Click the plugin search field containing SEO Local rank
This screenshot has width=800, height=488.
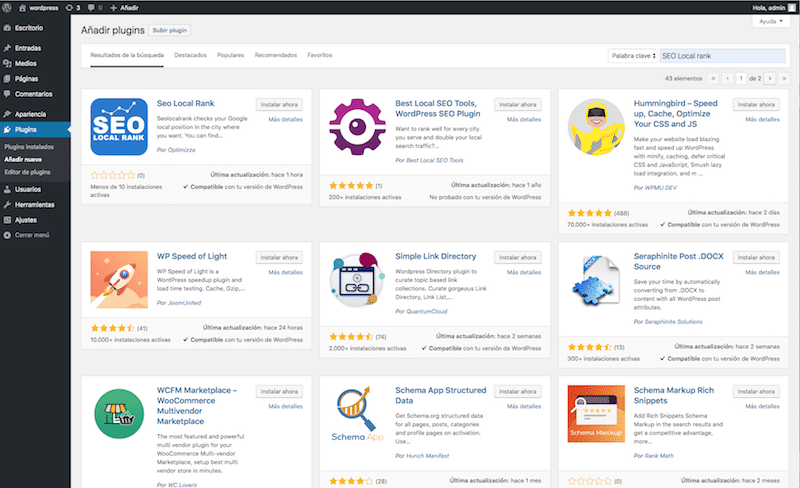pyautogui.click(x=722, y=56)
